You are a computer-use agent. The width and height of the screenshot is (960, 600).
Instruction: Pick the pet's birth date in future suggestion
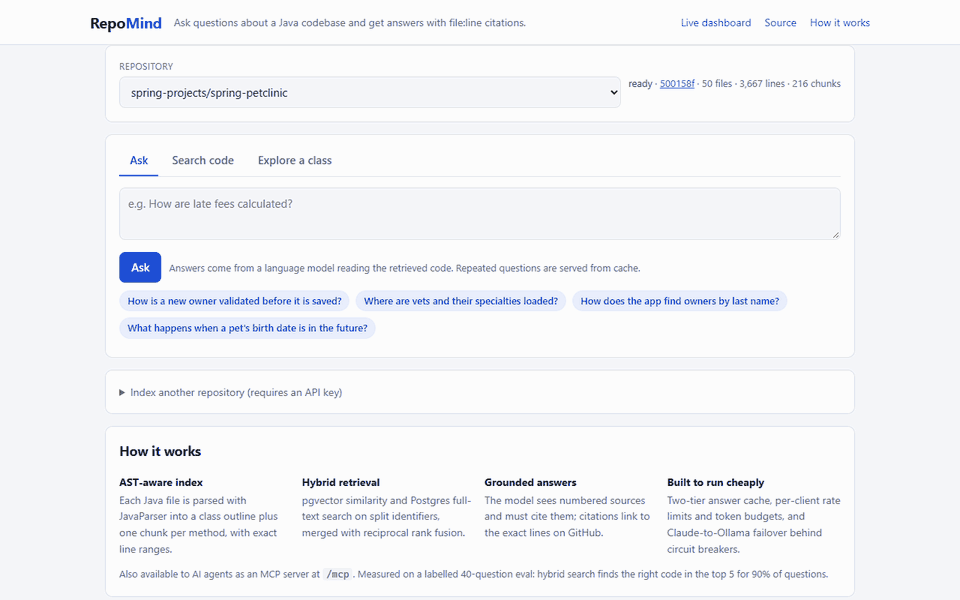pos(247,328)
